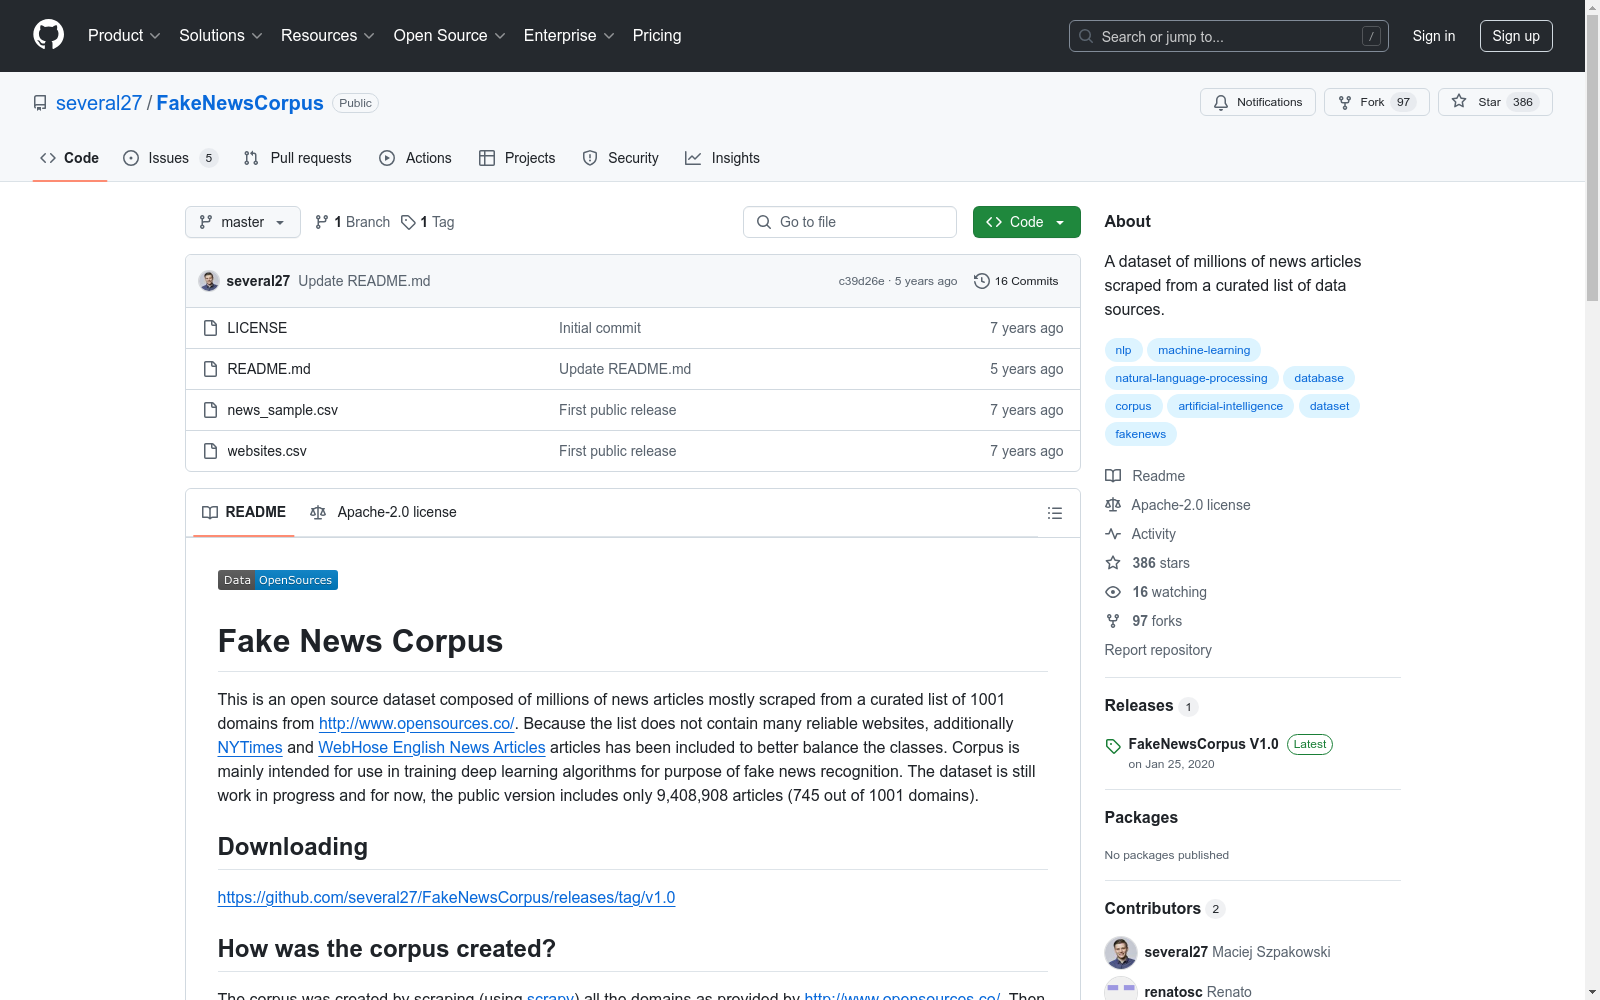Click the Report repository link
The width and height of the screenshot is (1600, 1000).
(1158, 650)
